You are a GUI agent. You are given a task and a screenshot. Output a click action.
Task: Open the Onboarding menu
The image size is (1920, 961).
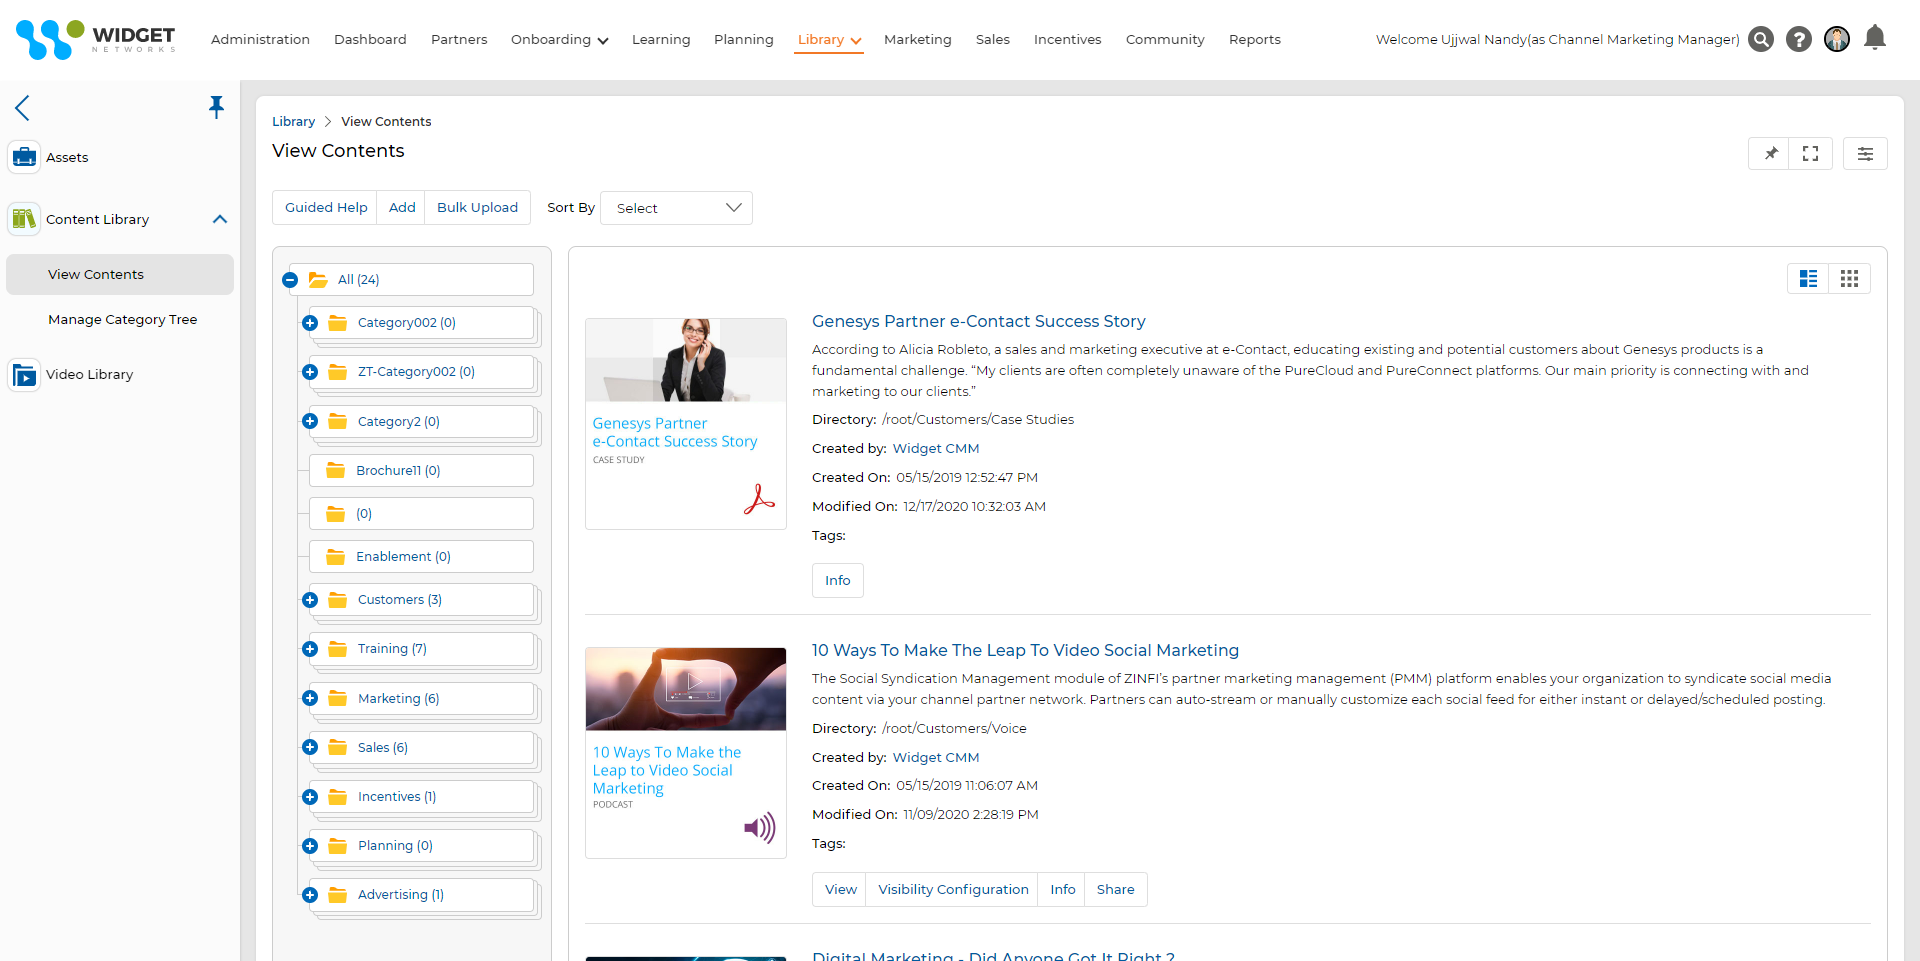pyautogui.click(x=559, y=40)
